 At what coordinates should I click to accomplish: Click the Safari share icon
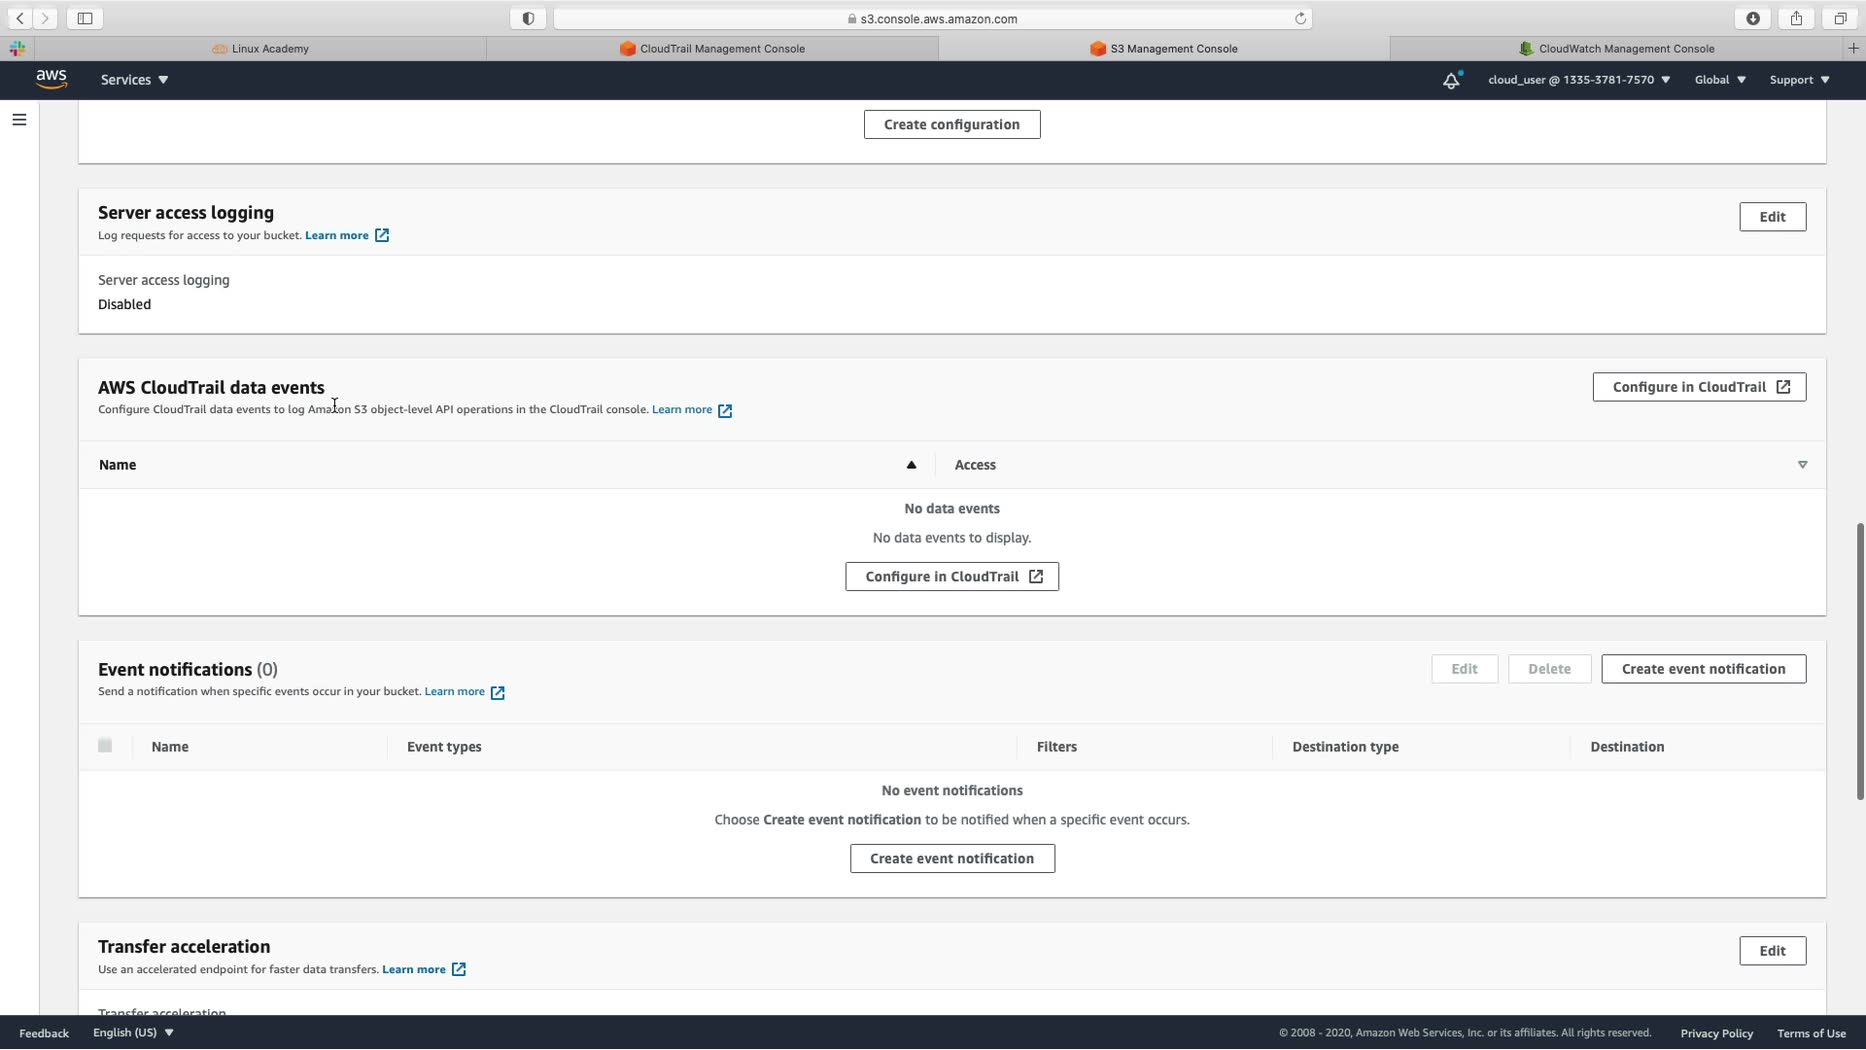tap(1797, 18)
